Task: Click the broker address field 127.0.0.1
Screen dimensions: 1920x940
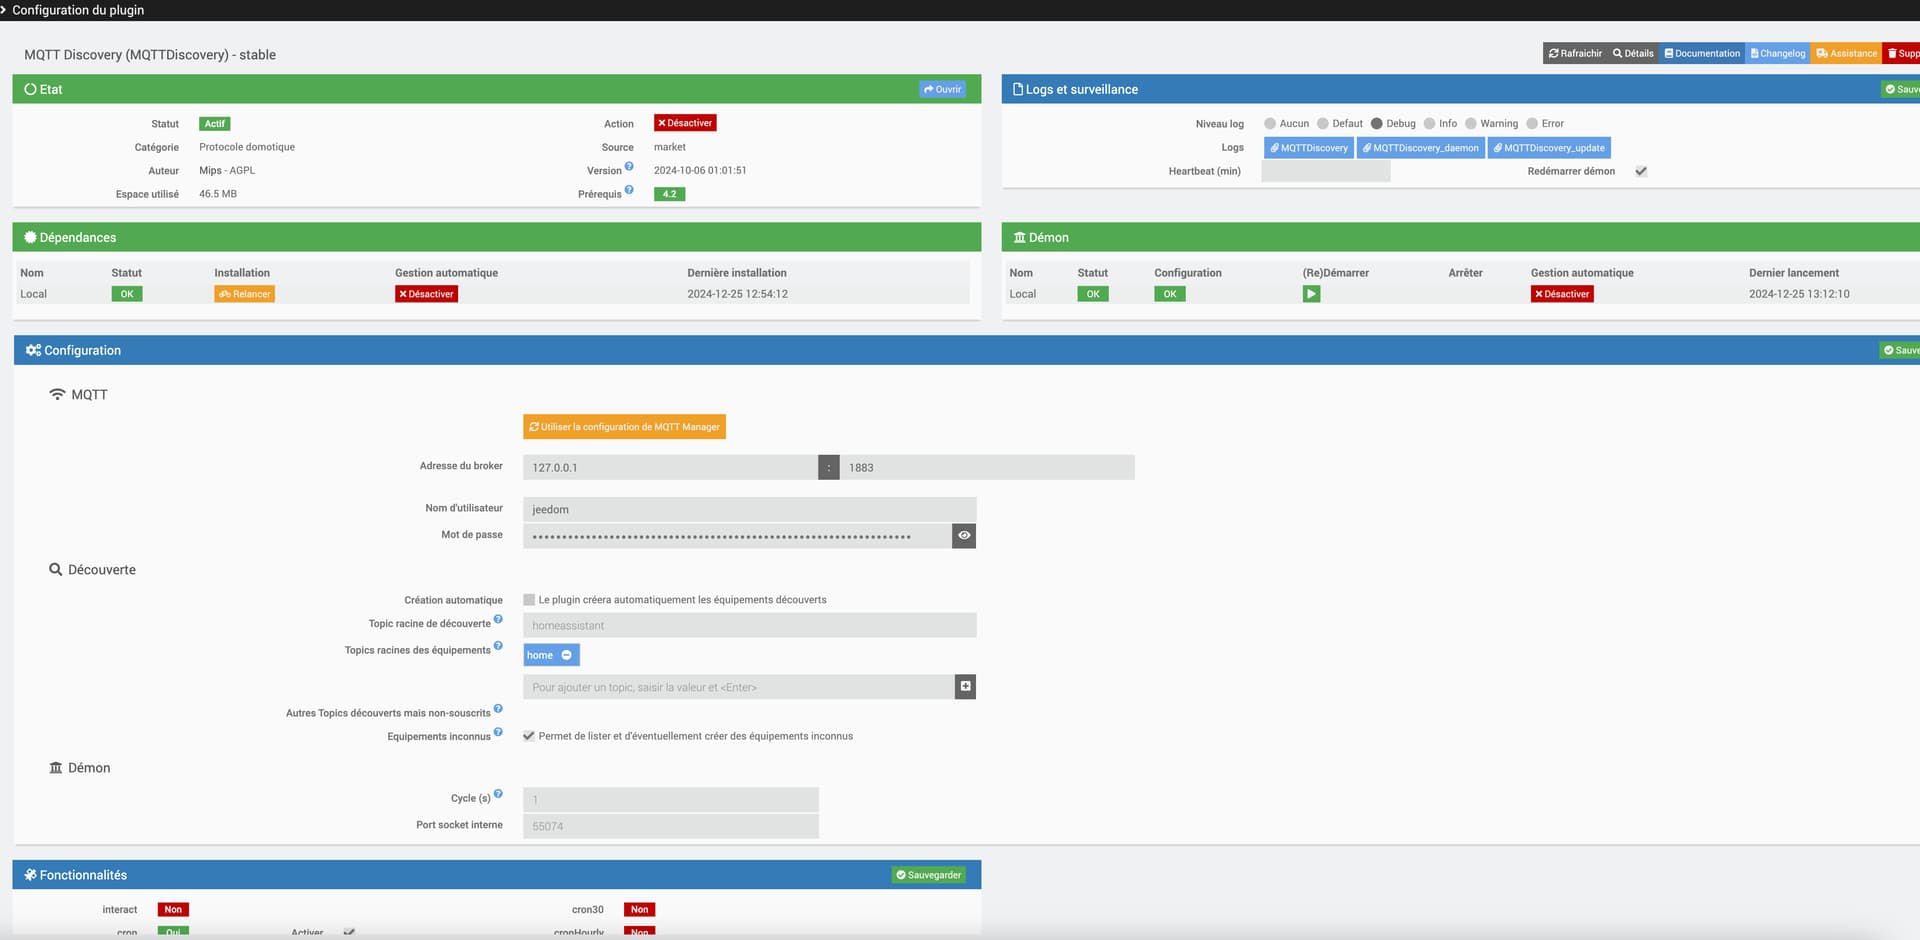Action: tap(670, 467)
